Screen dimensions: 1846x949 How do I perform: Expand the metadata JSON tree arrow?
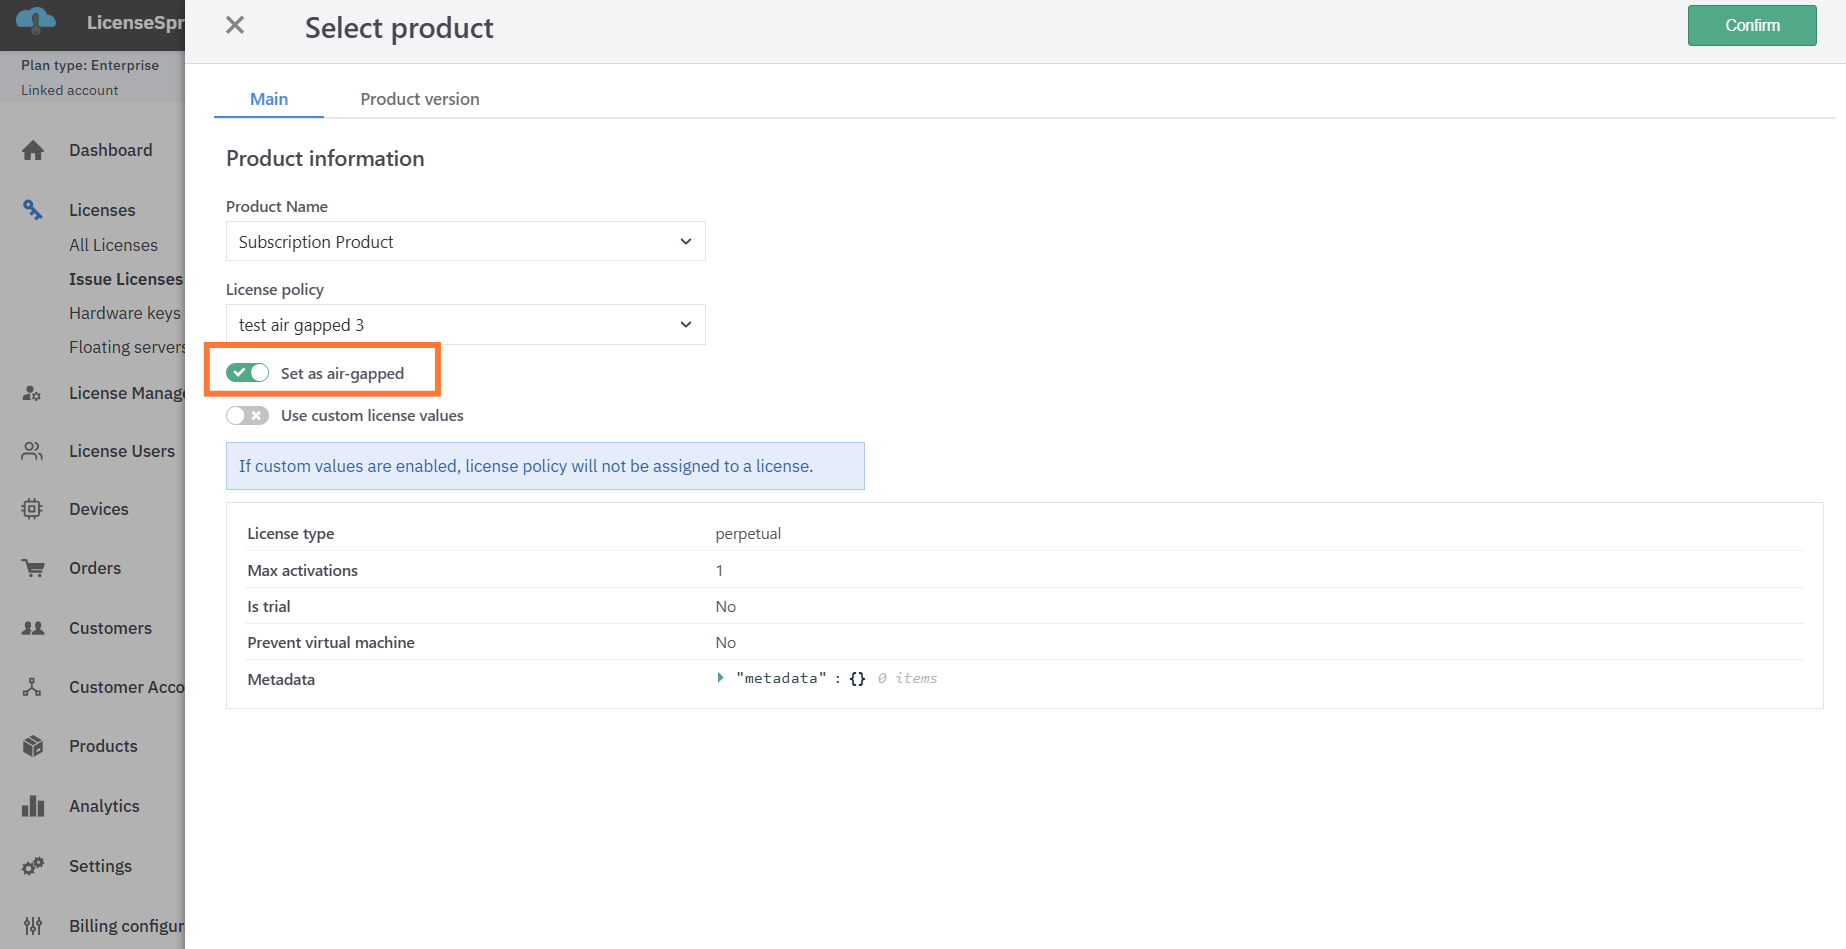pos(720,678)
